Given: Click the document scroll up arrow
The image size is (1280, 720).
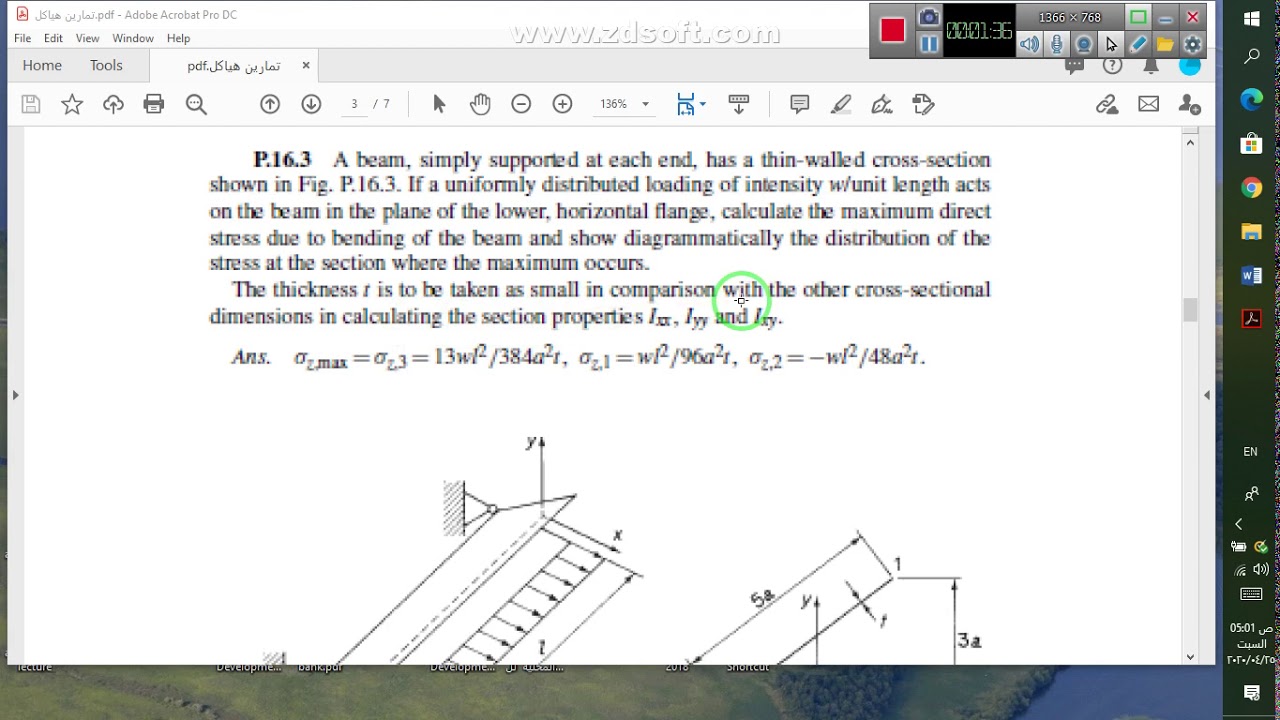Looking at the screenshot, I should pyautogui.click(x=1190, y=143).
